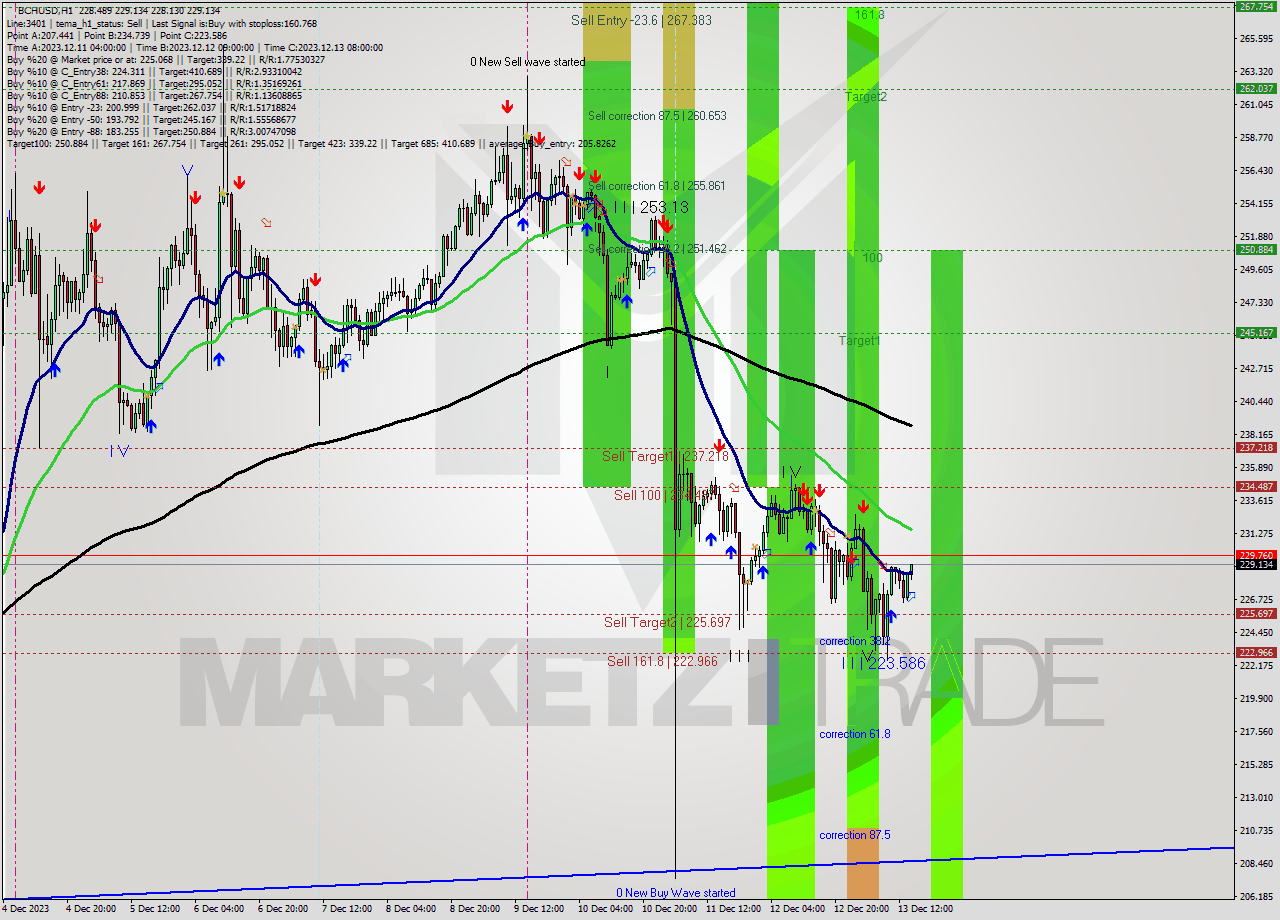Select the green 245.167 price tag
This screenshot has height=920, width=1280.
1256,333
